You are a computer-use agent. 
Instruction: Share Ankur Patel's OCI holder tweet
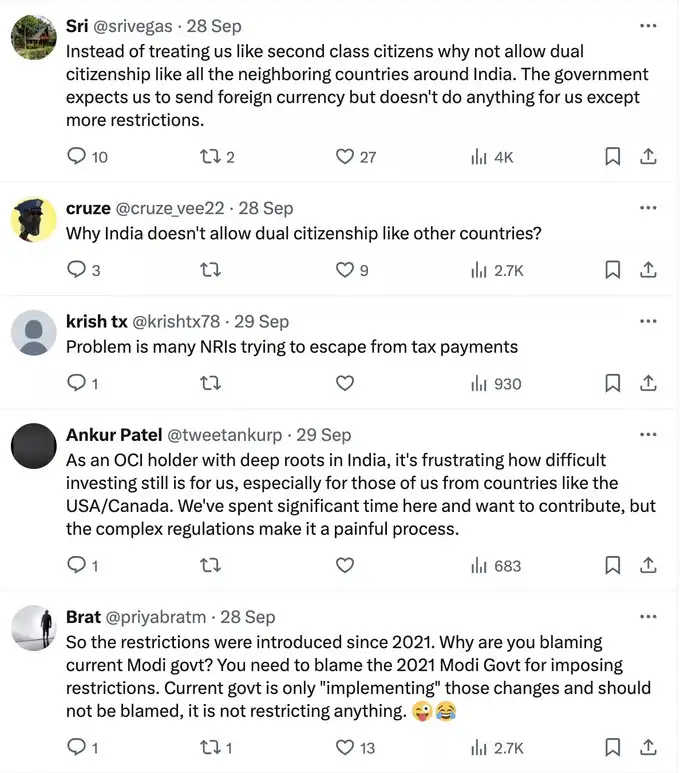coord(647,565)
